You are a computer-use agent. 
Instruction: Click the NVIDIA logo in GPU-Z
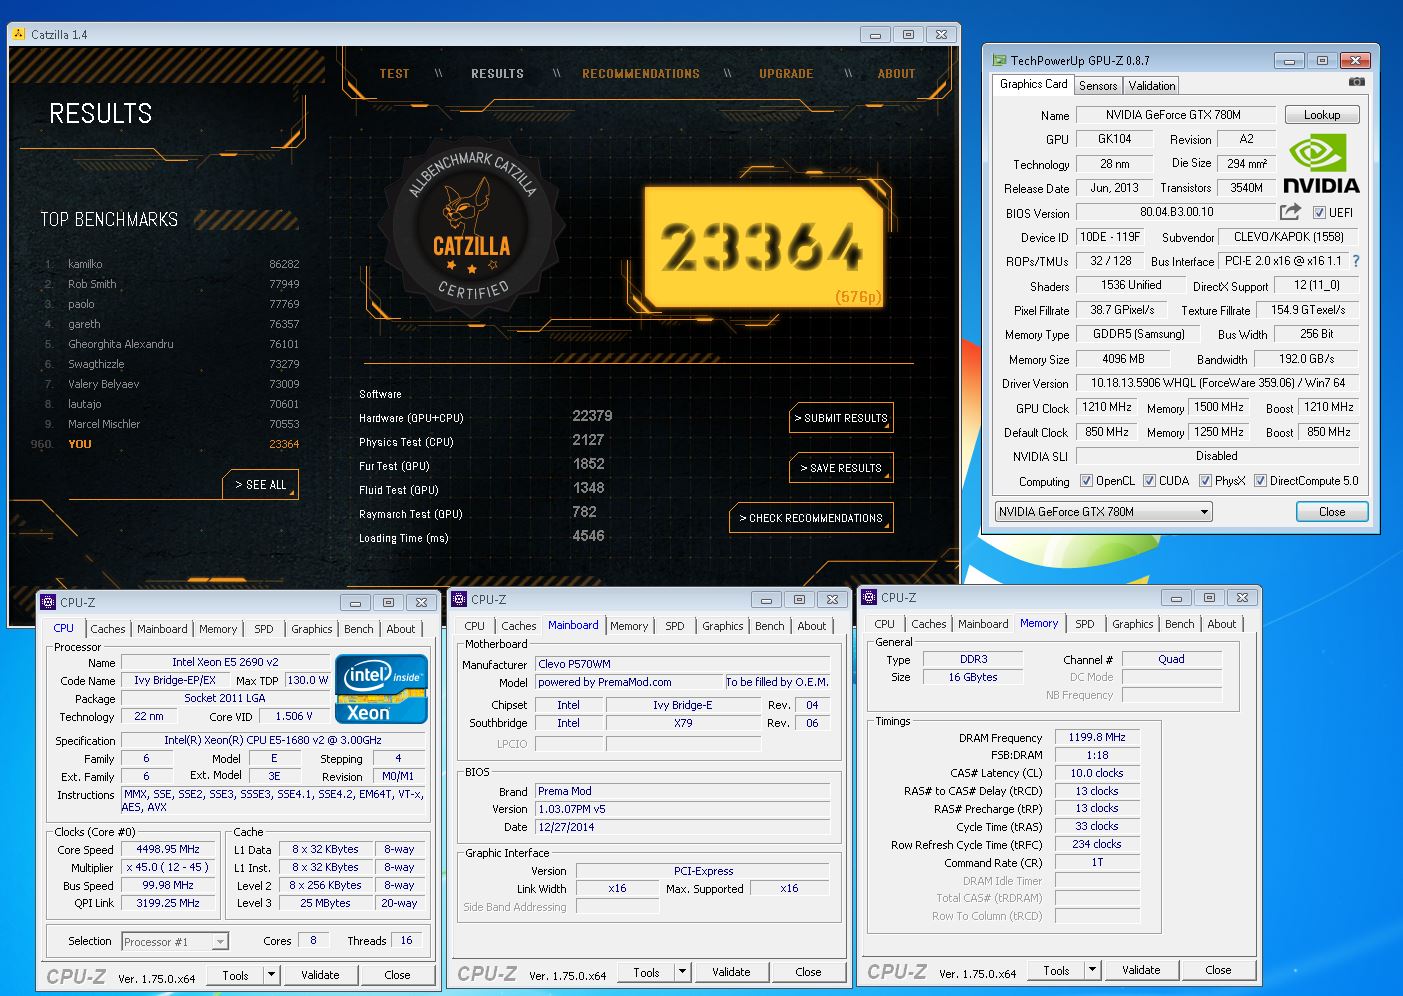point(1321,165)
